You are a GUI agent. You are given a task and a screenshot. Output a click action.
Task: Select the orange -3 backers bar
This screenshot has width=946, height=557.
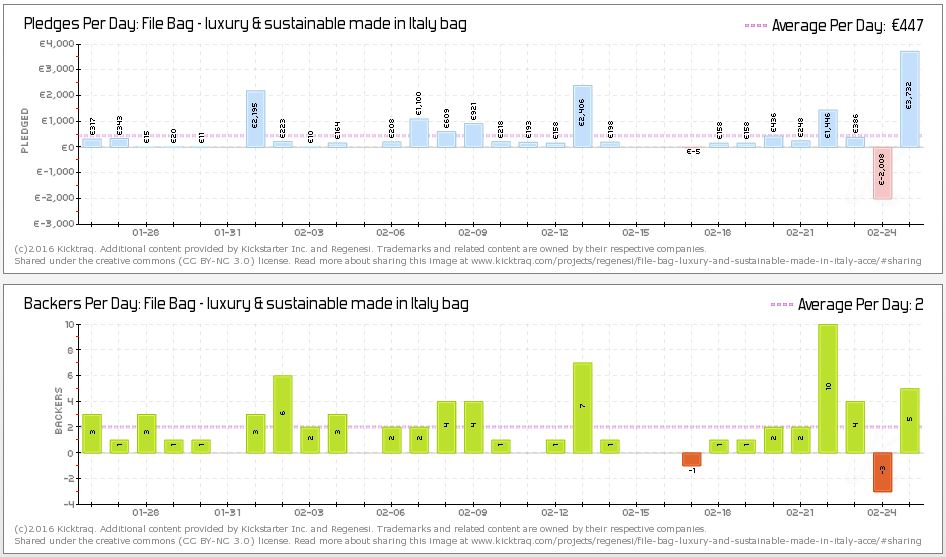882,473
